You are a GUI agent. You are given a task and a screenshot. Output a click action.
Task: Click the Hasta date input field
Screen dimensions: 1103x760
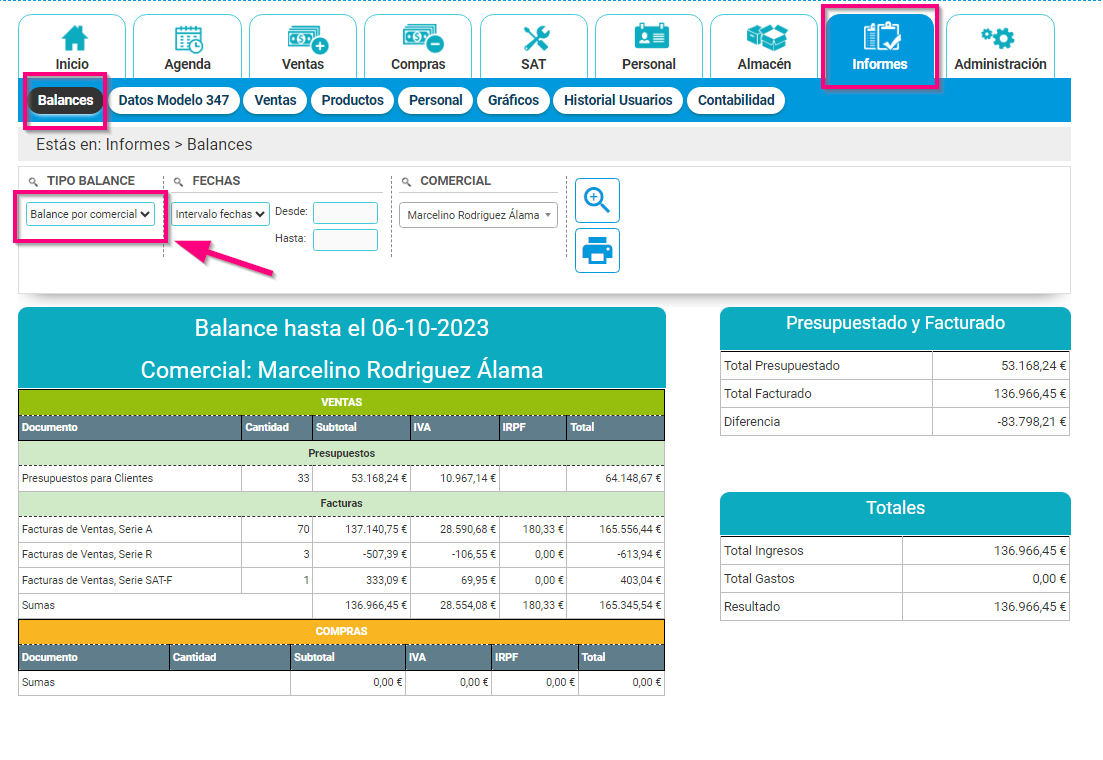tap(344, 240)
